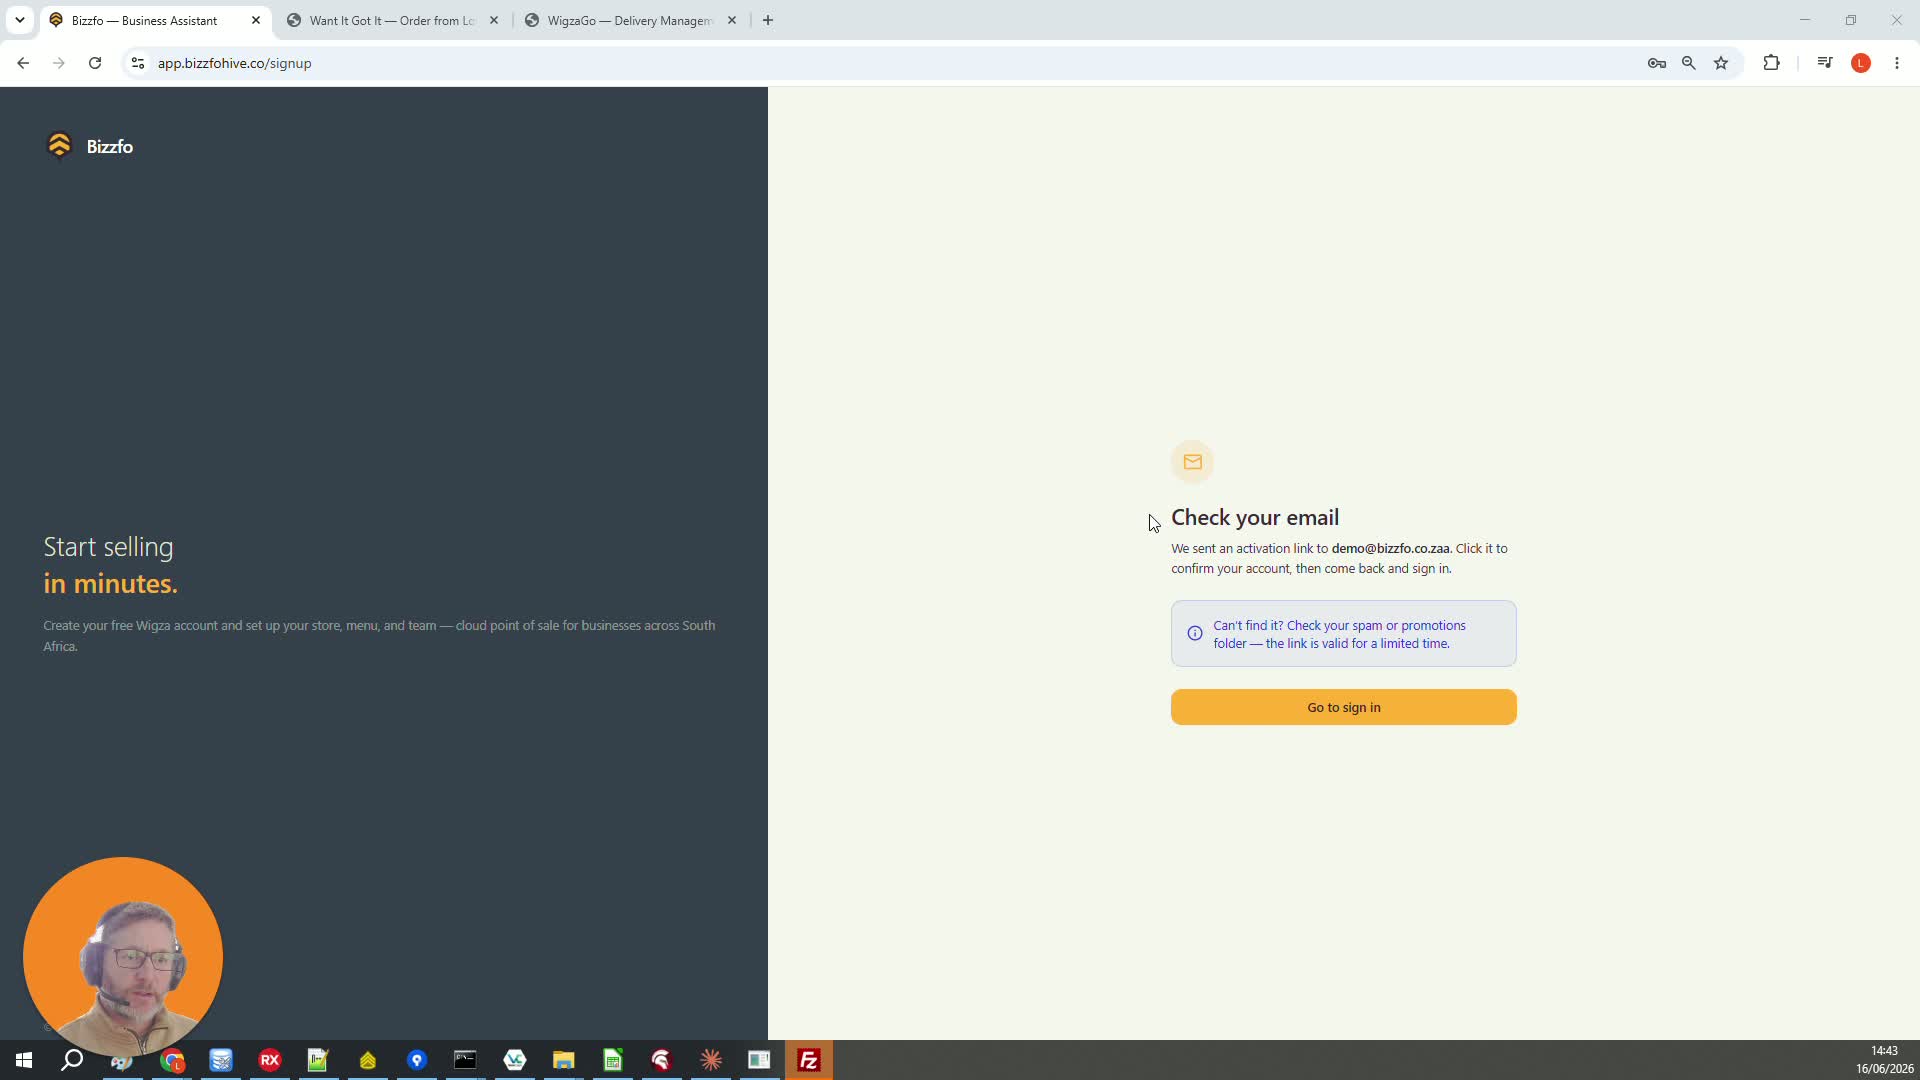Open the password key icon in address bar
The width and height of the screenshot is (1920, 1080).
(x=1656, y=63)
